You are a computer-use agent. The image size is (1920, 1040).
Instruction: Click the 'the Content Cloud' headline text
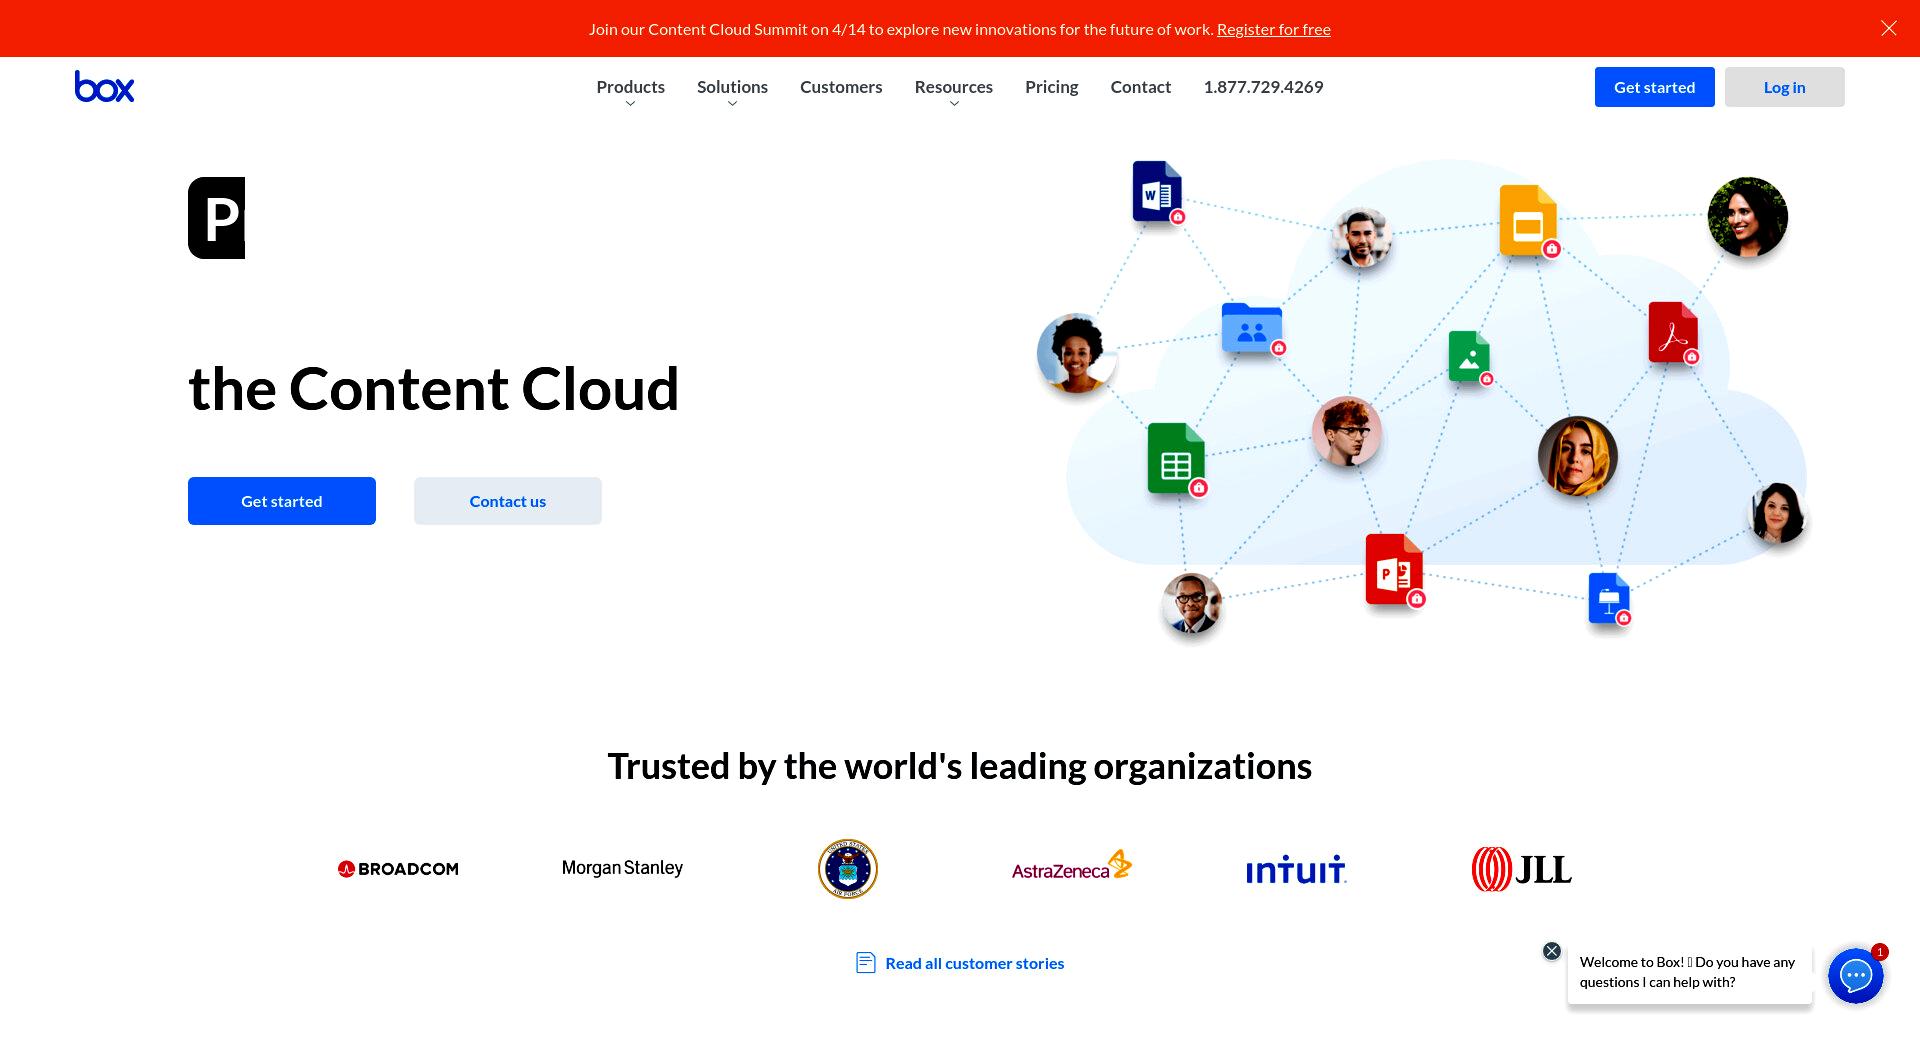pyautogui.click(x=434, y=389)
